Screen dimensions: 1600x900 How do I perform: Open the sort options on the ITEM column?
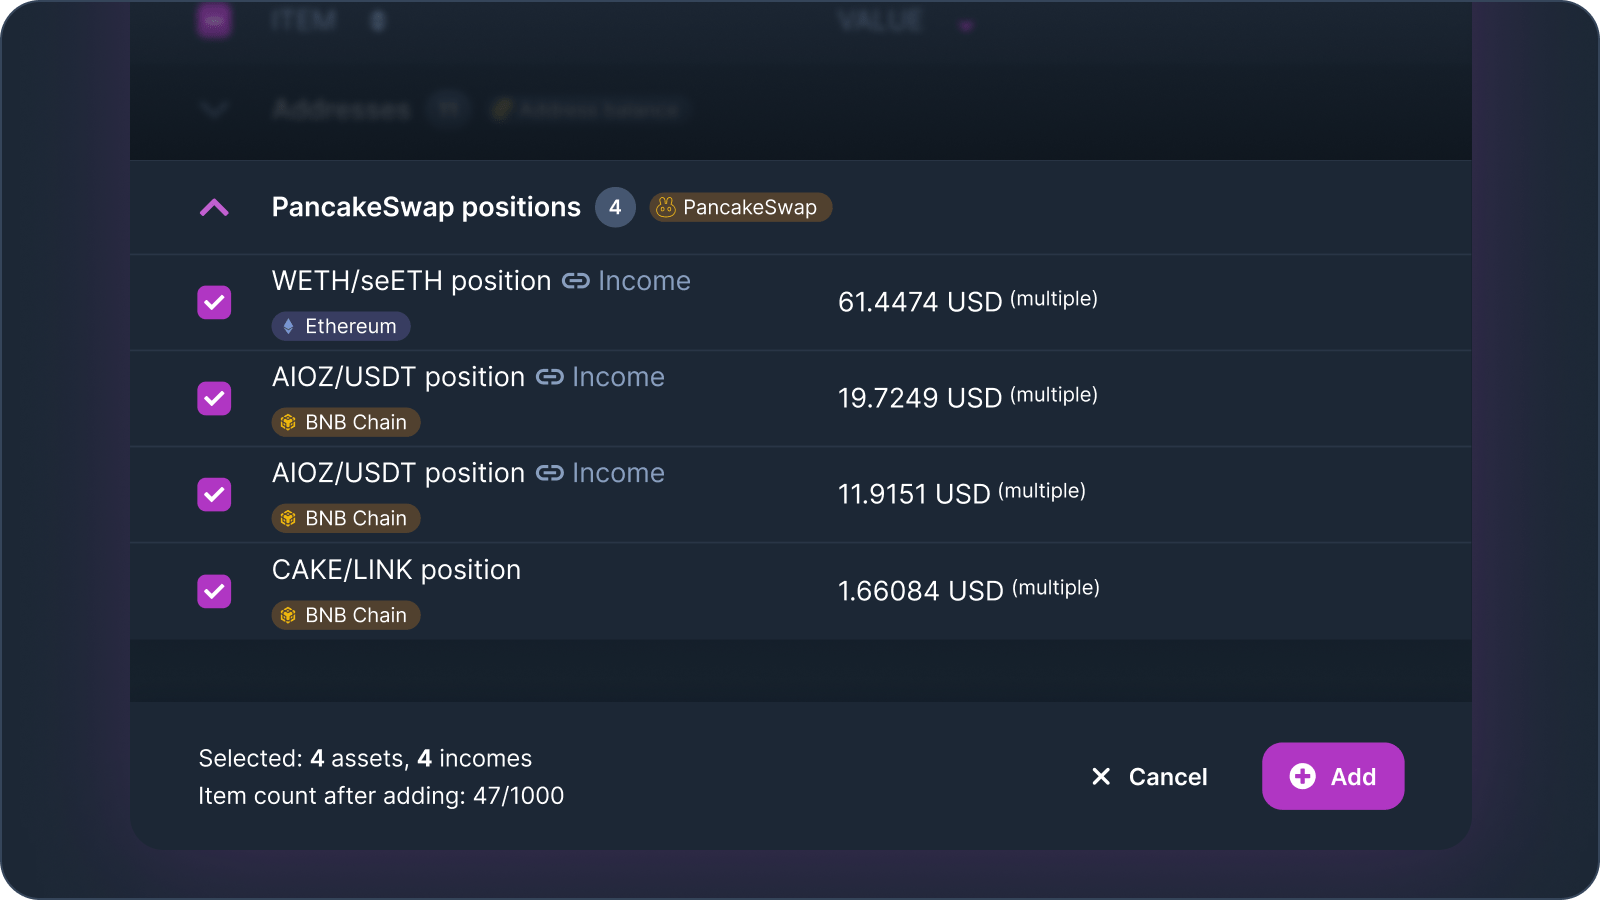(377, 19)
